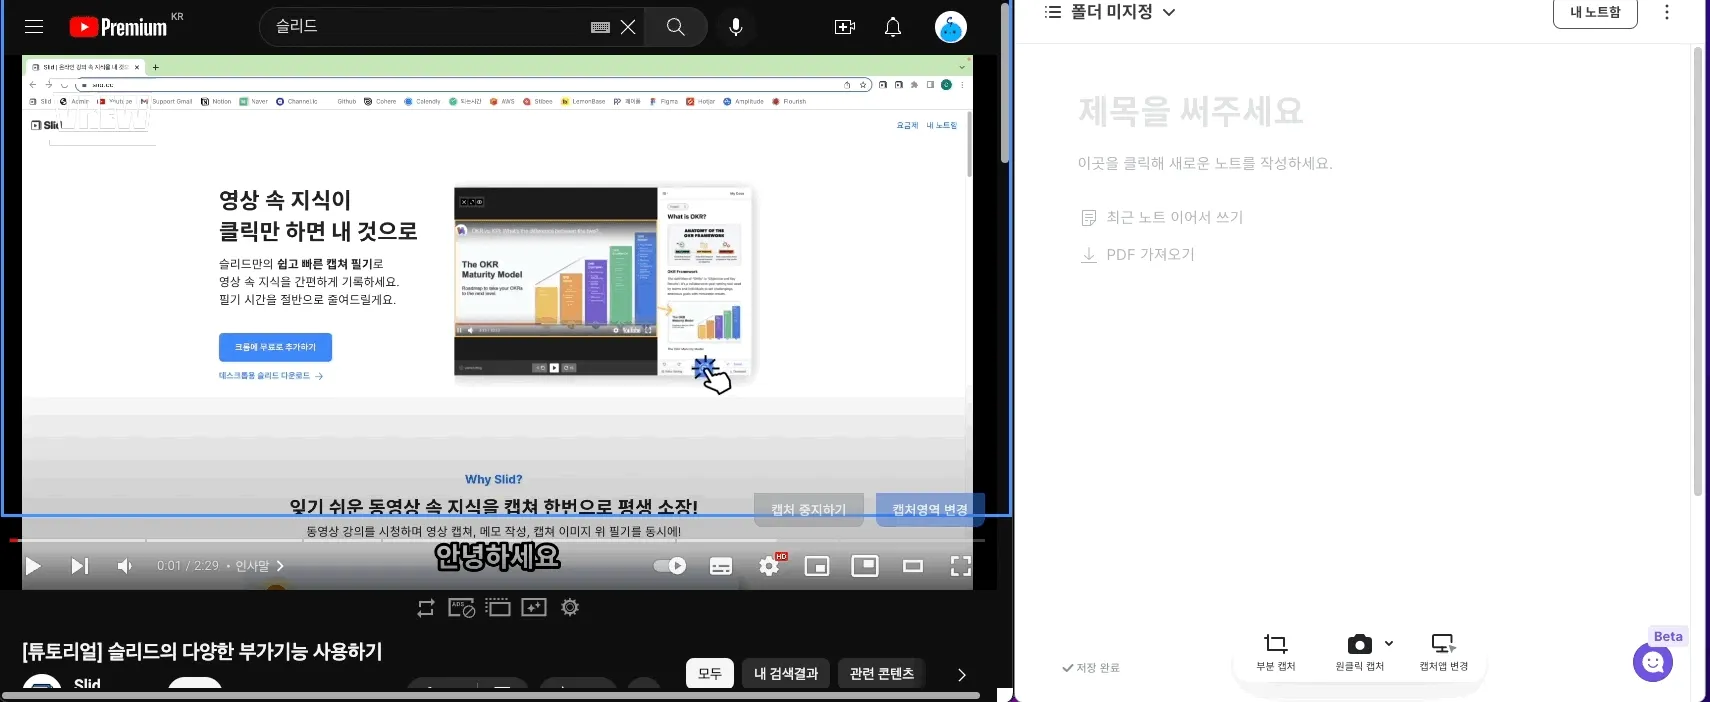Viewport: 1710px width, 702px height.
Task: Enter fullscreen mode
Action: (x=961, y=566)
